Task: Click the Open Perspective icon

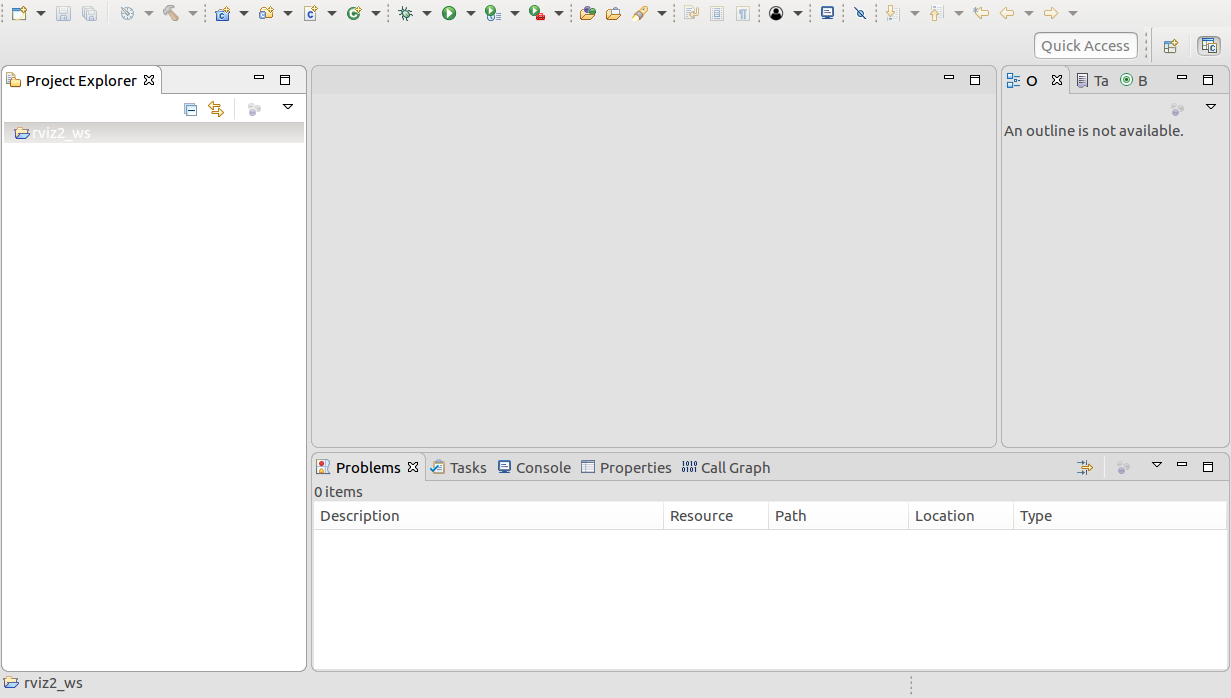Action: coord(1170,46)
